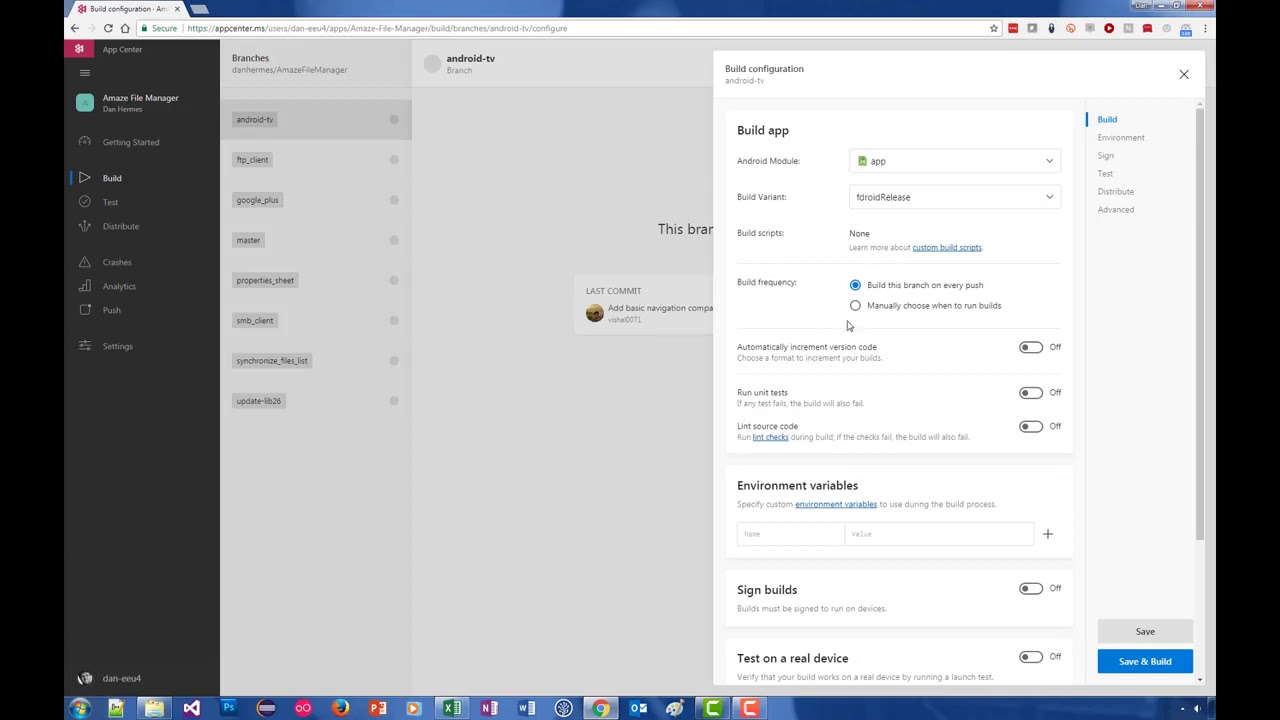Open the 'custom build scripts' link
The width and height of the screenshot is (1280, 720).
[x=947, y=248]
